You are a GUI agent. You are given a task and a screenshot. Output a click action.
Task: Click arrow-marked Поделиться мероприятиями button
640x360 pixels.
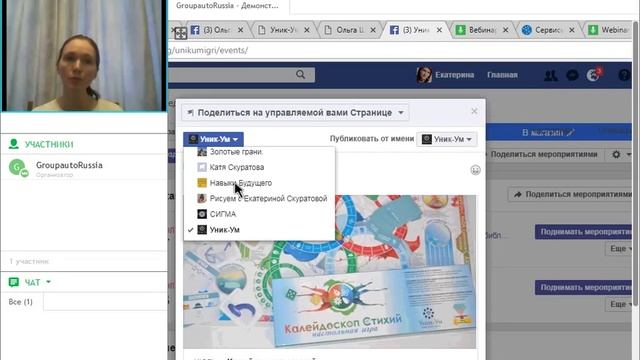[x=571, y=194]
